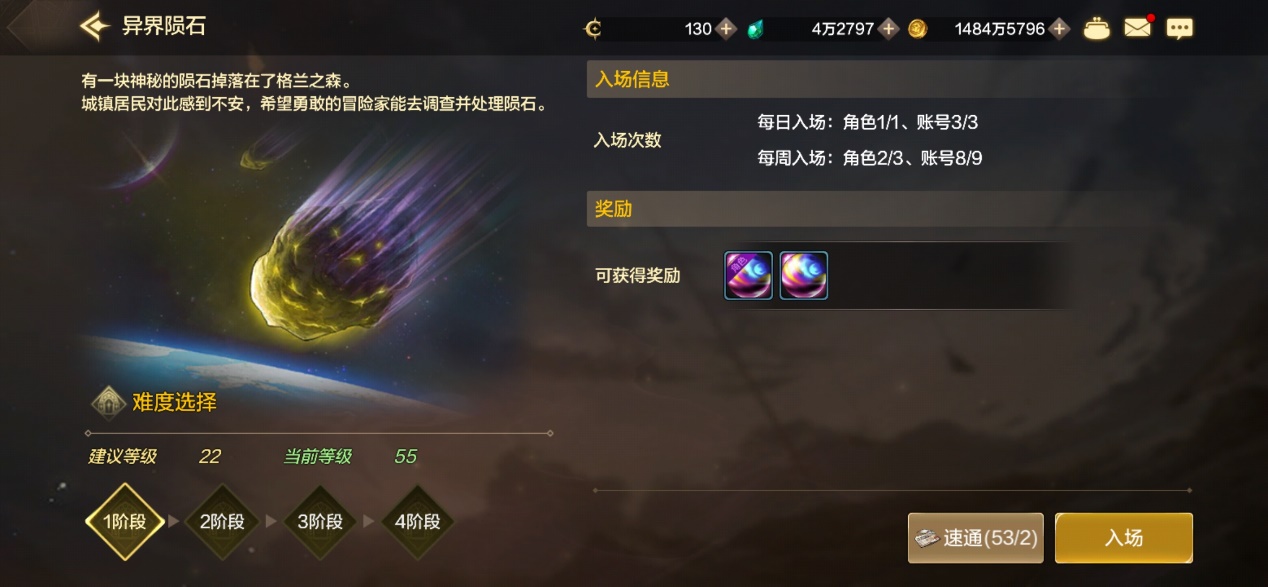Select difficulty 2阶段
This screenshot has width=1268, height=587.
(222, 521)
